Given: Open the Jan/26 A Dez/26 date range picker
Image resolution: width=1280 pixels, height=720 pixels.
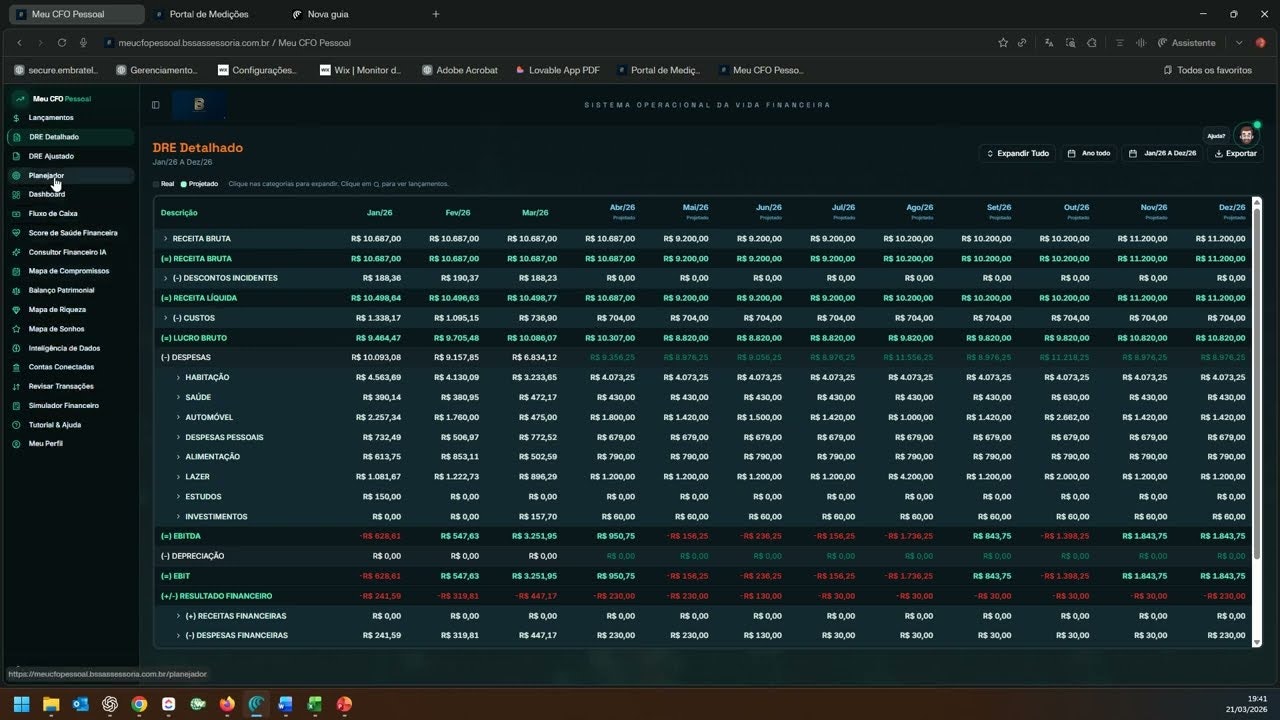Looking at the screenshot, I should click(1162, 153).
